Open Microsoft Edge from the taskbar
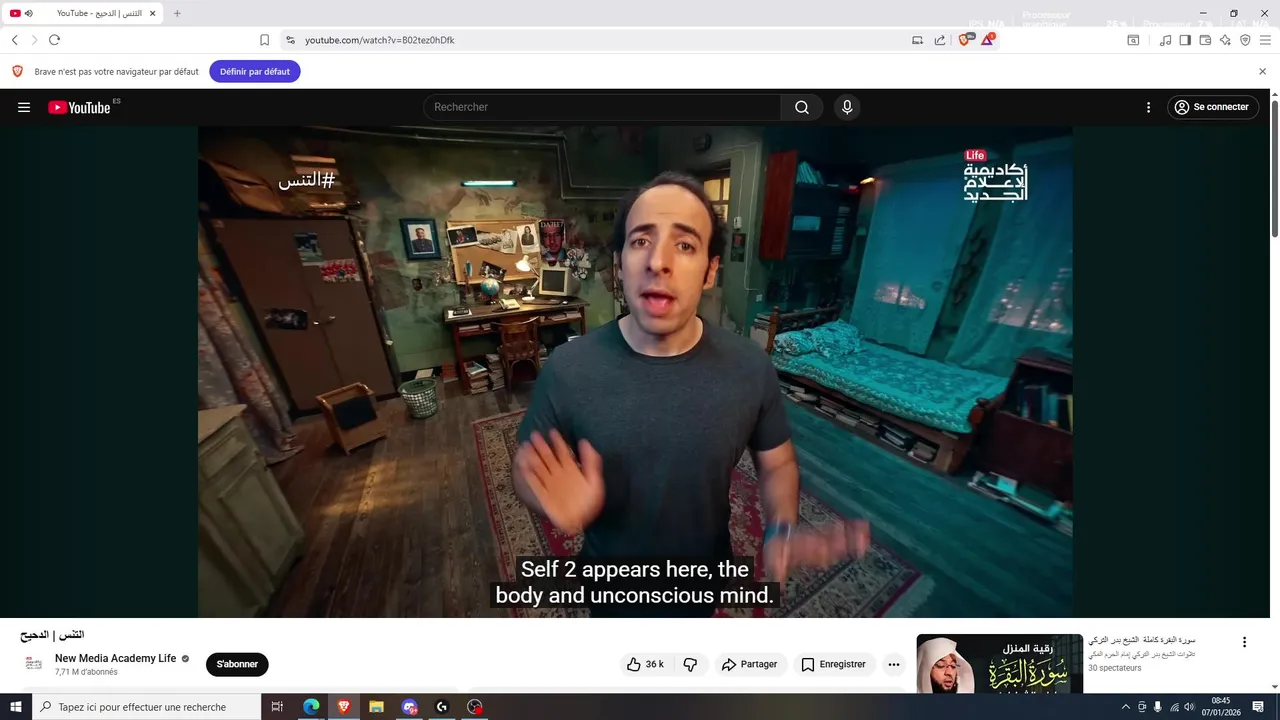The image size is (1280, 720). (x=311, y=707)
